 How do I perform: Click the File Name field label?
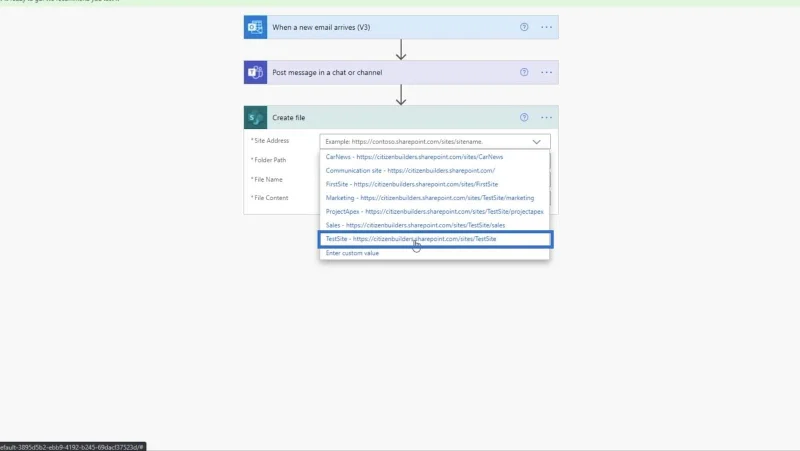[267, 180]
